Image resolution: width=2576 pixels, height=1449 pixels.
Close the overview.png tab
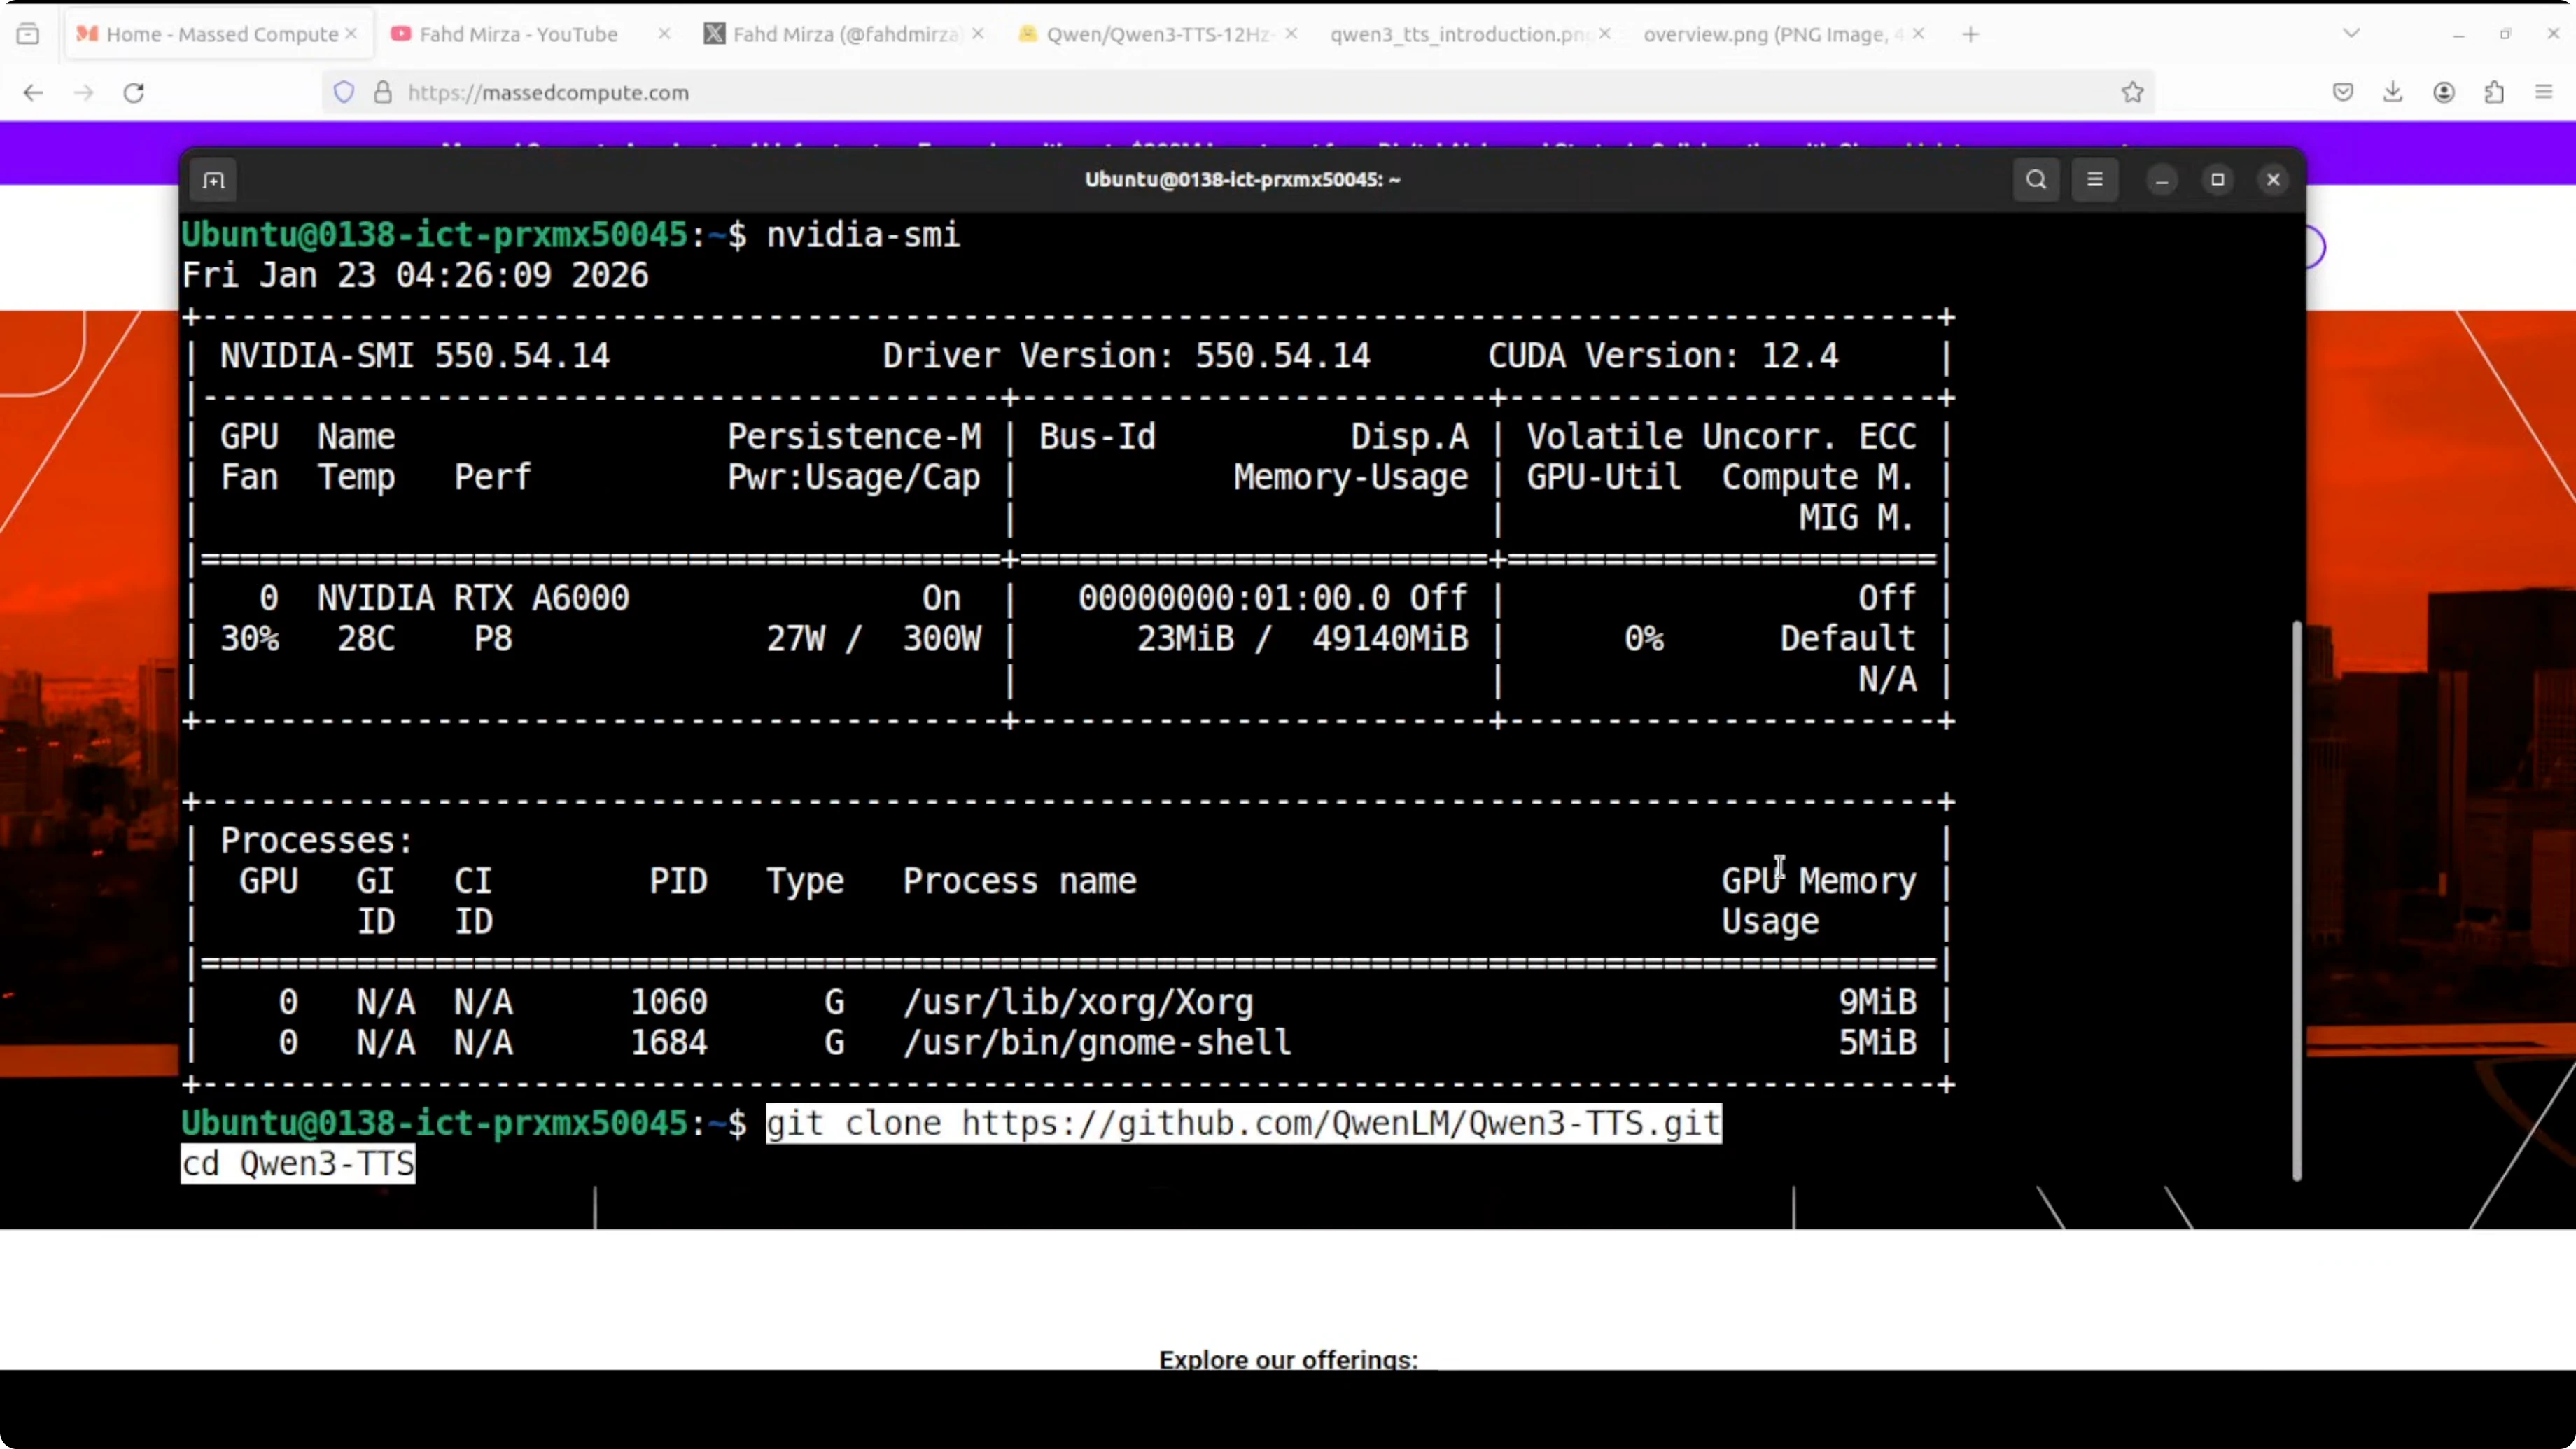[1918, 34]
